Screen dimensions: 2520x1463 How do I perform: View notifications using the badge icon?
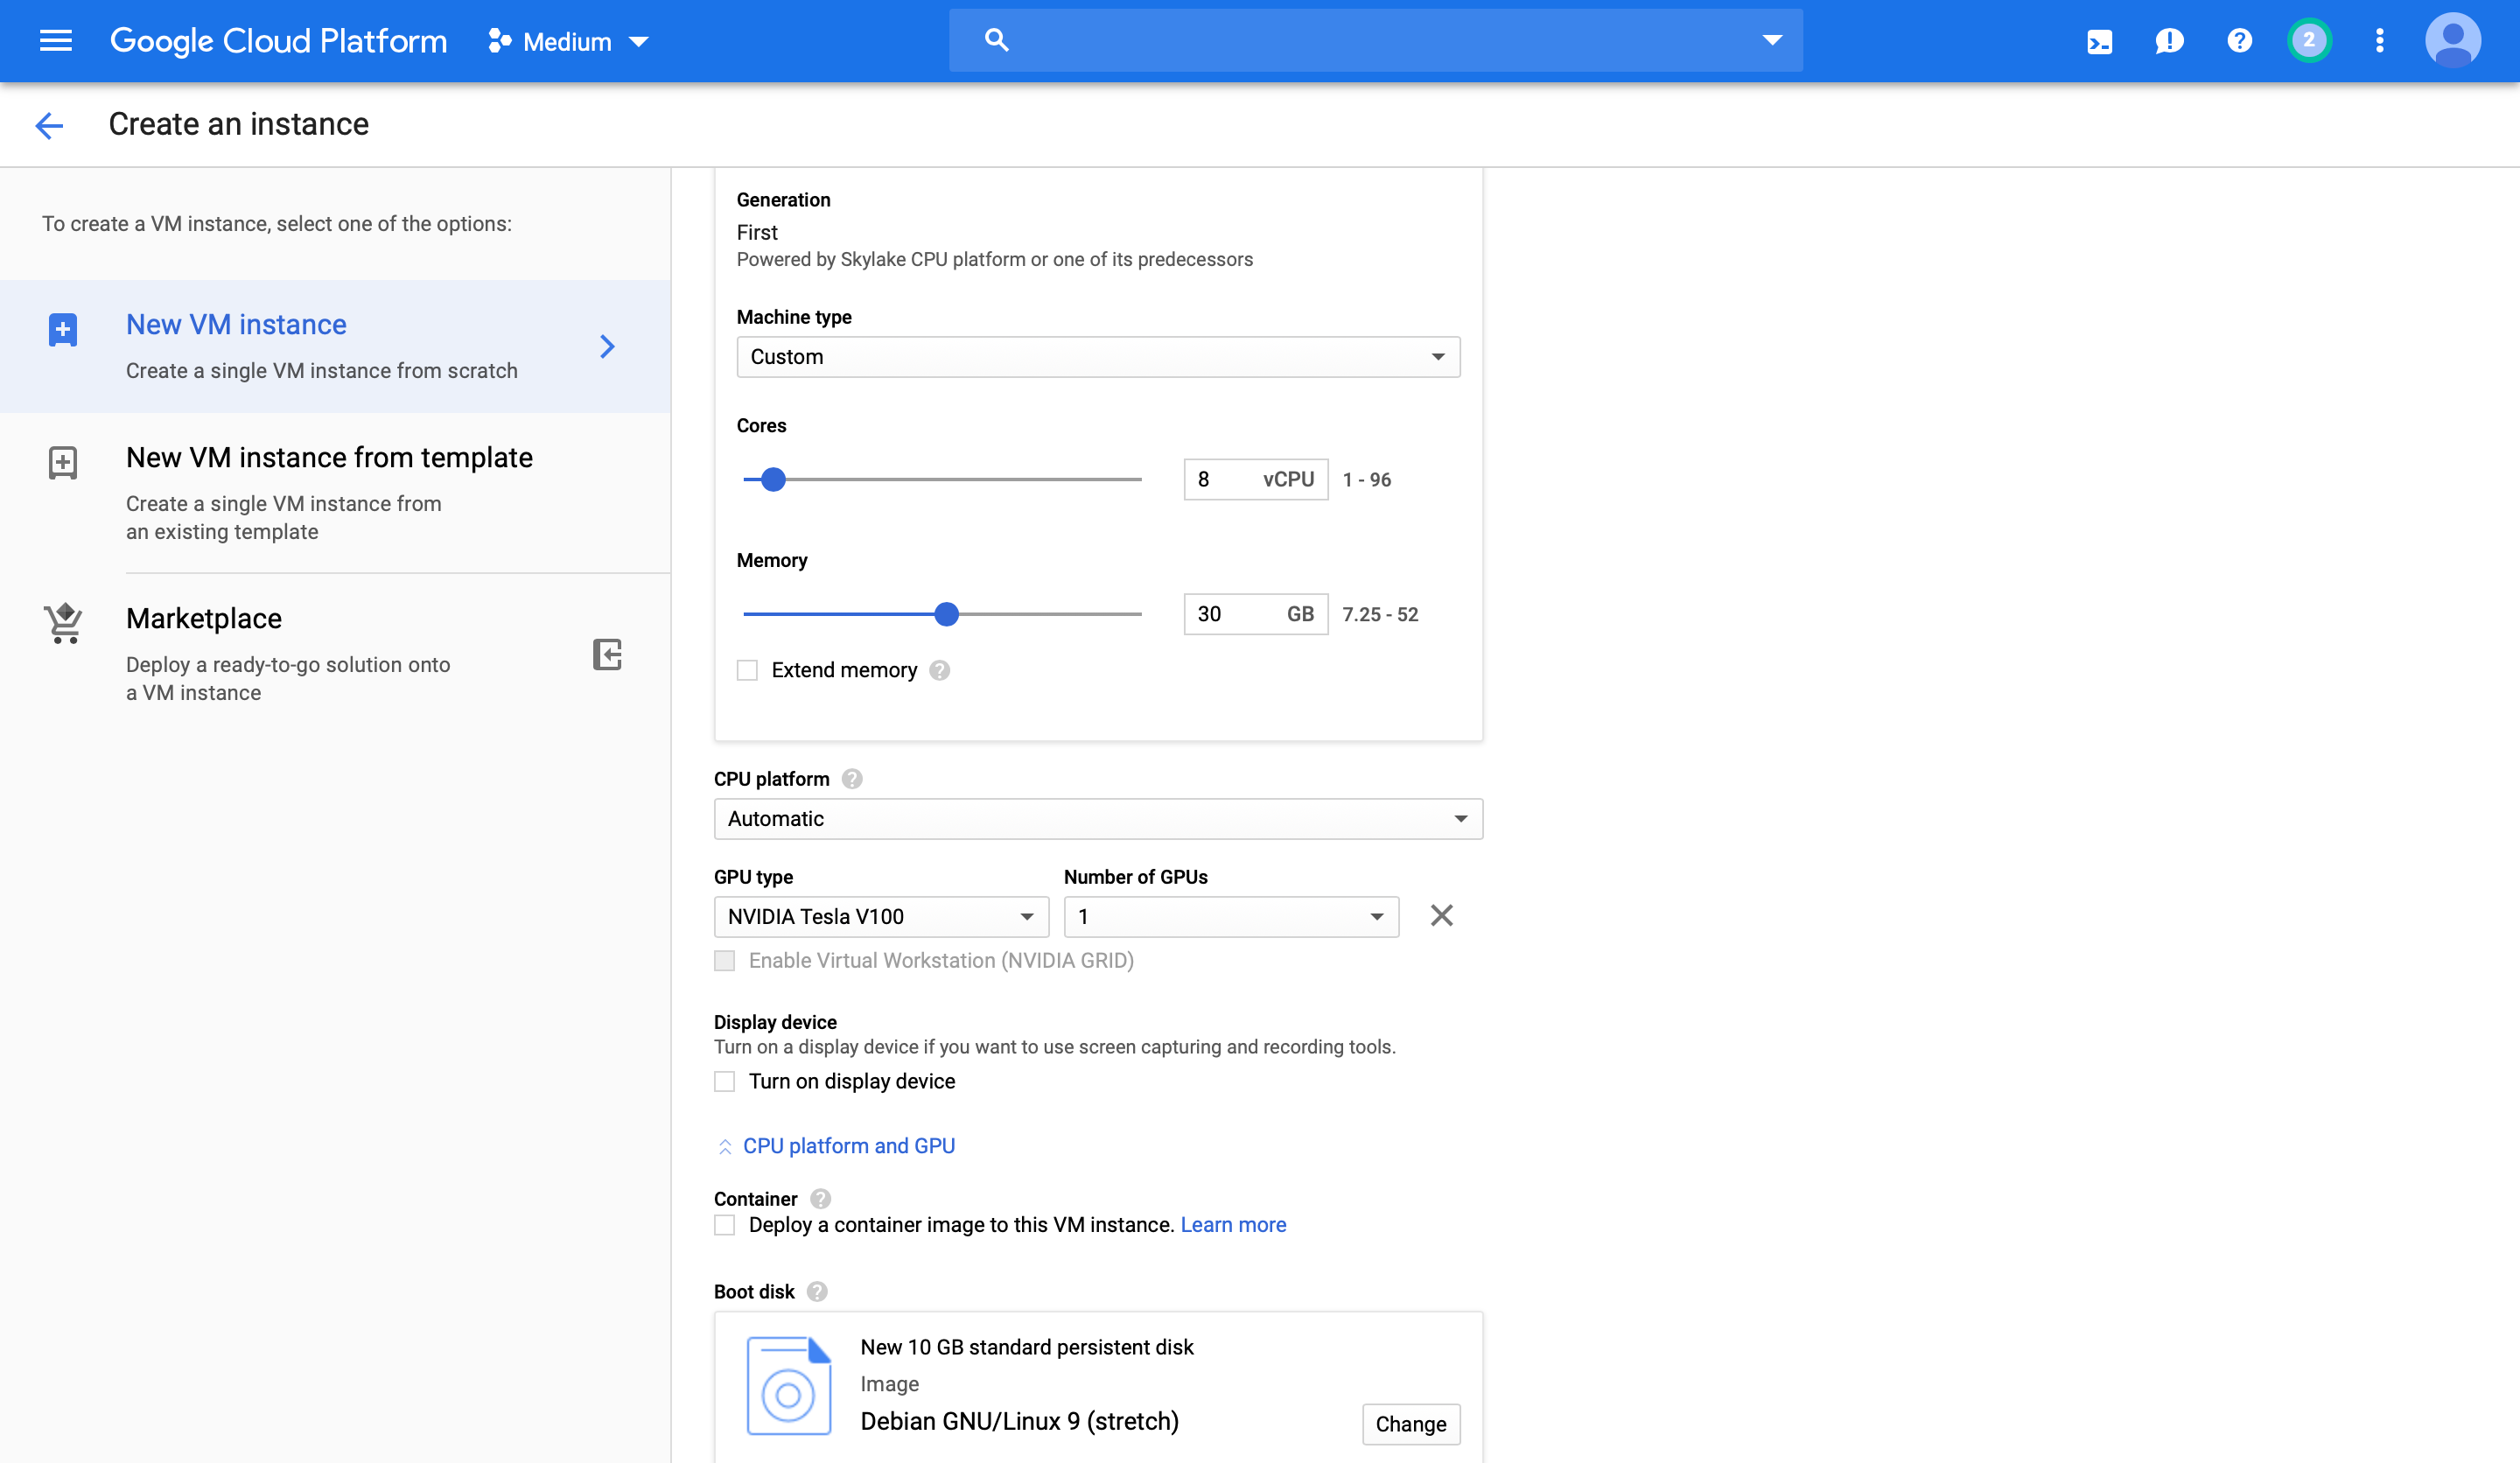pos(2310,40)
